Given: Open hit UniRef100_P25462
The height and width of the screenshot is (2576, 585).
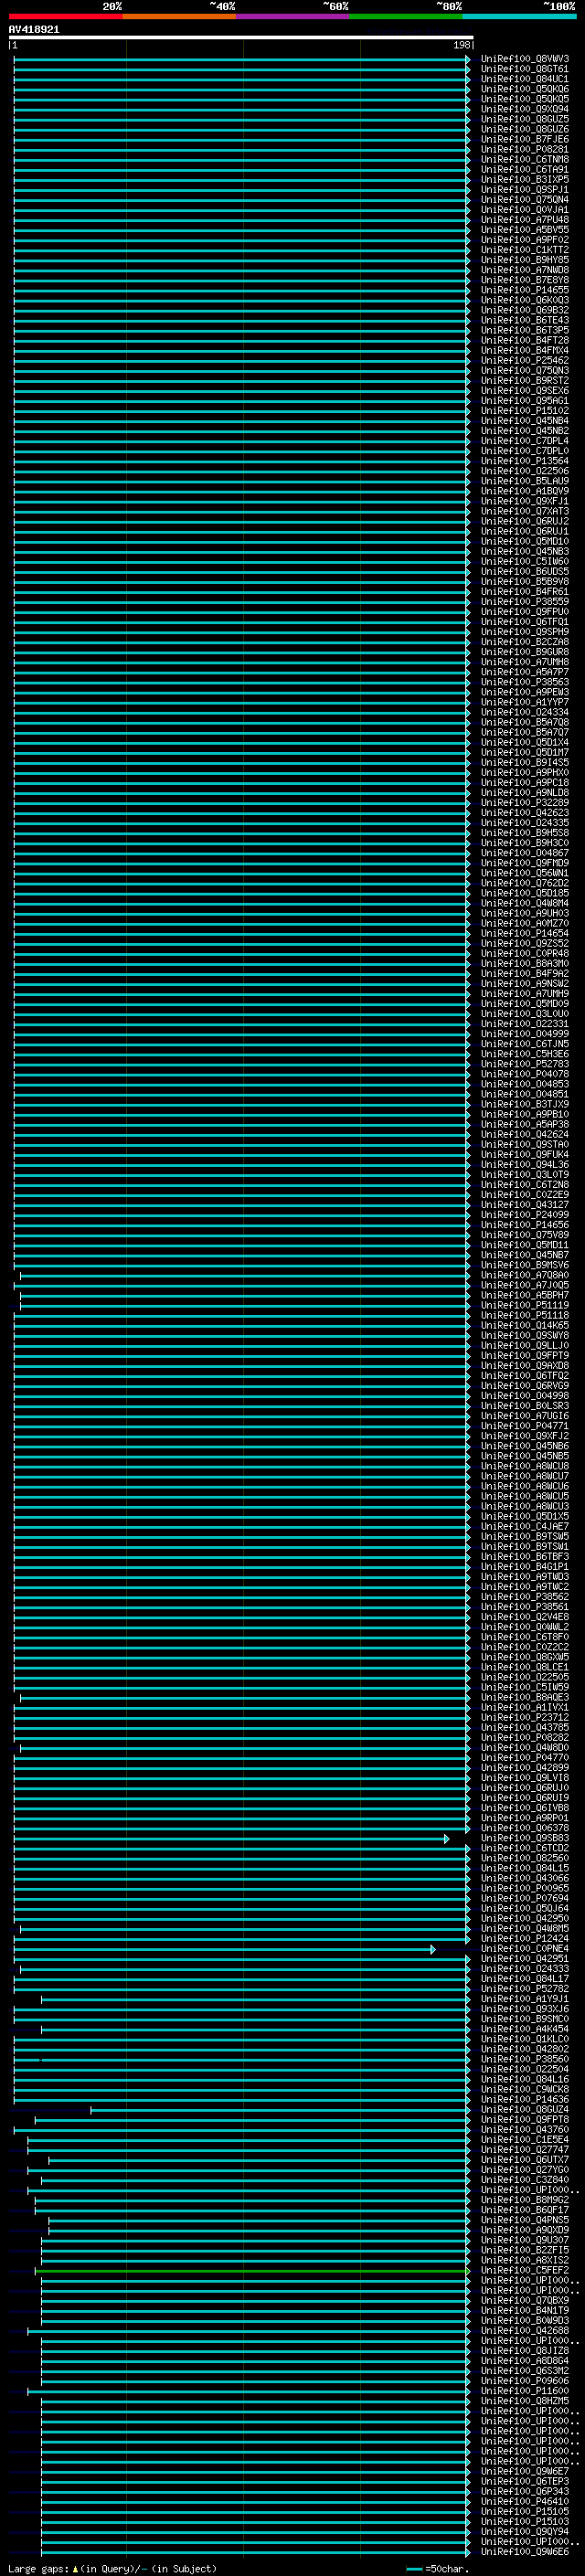Looking at the screenshot, I should (525, 360).
